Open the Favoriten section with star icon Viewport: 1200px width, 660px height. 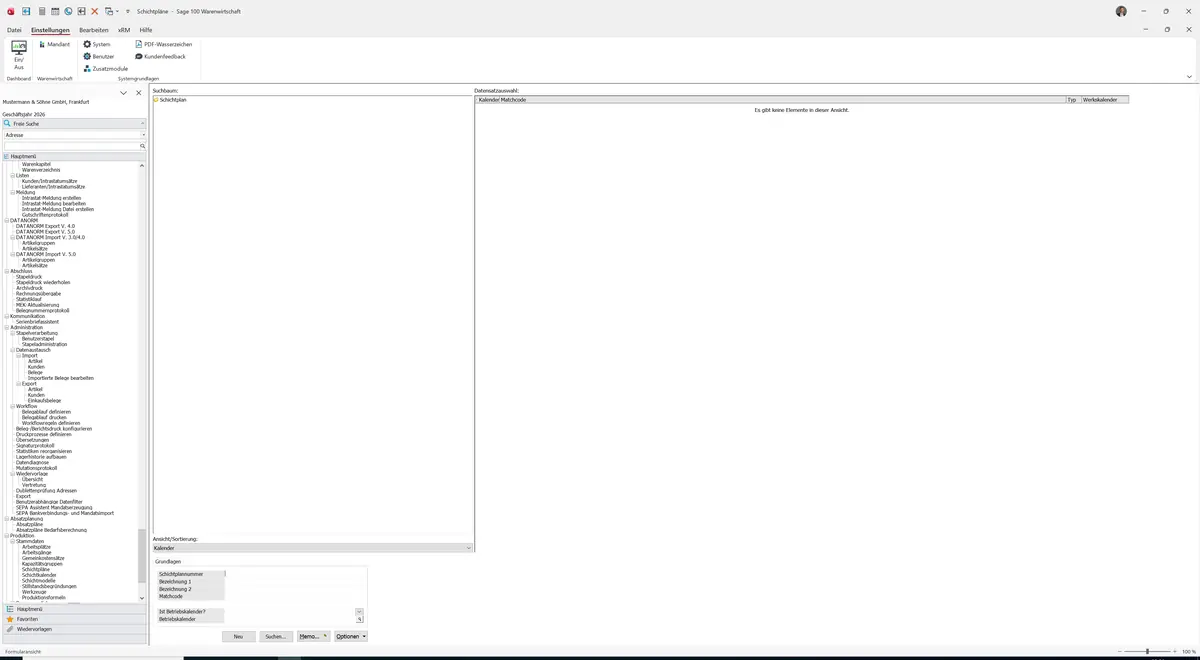tap(75, 619)
